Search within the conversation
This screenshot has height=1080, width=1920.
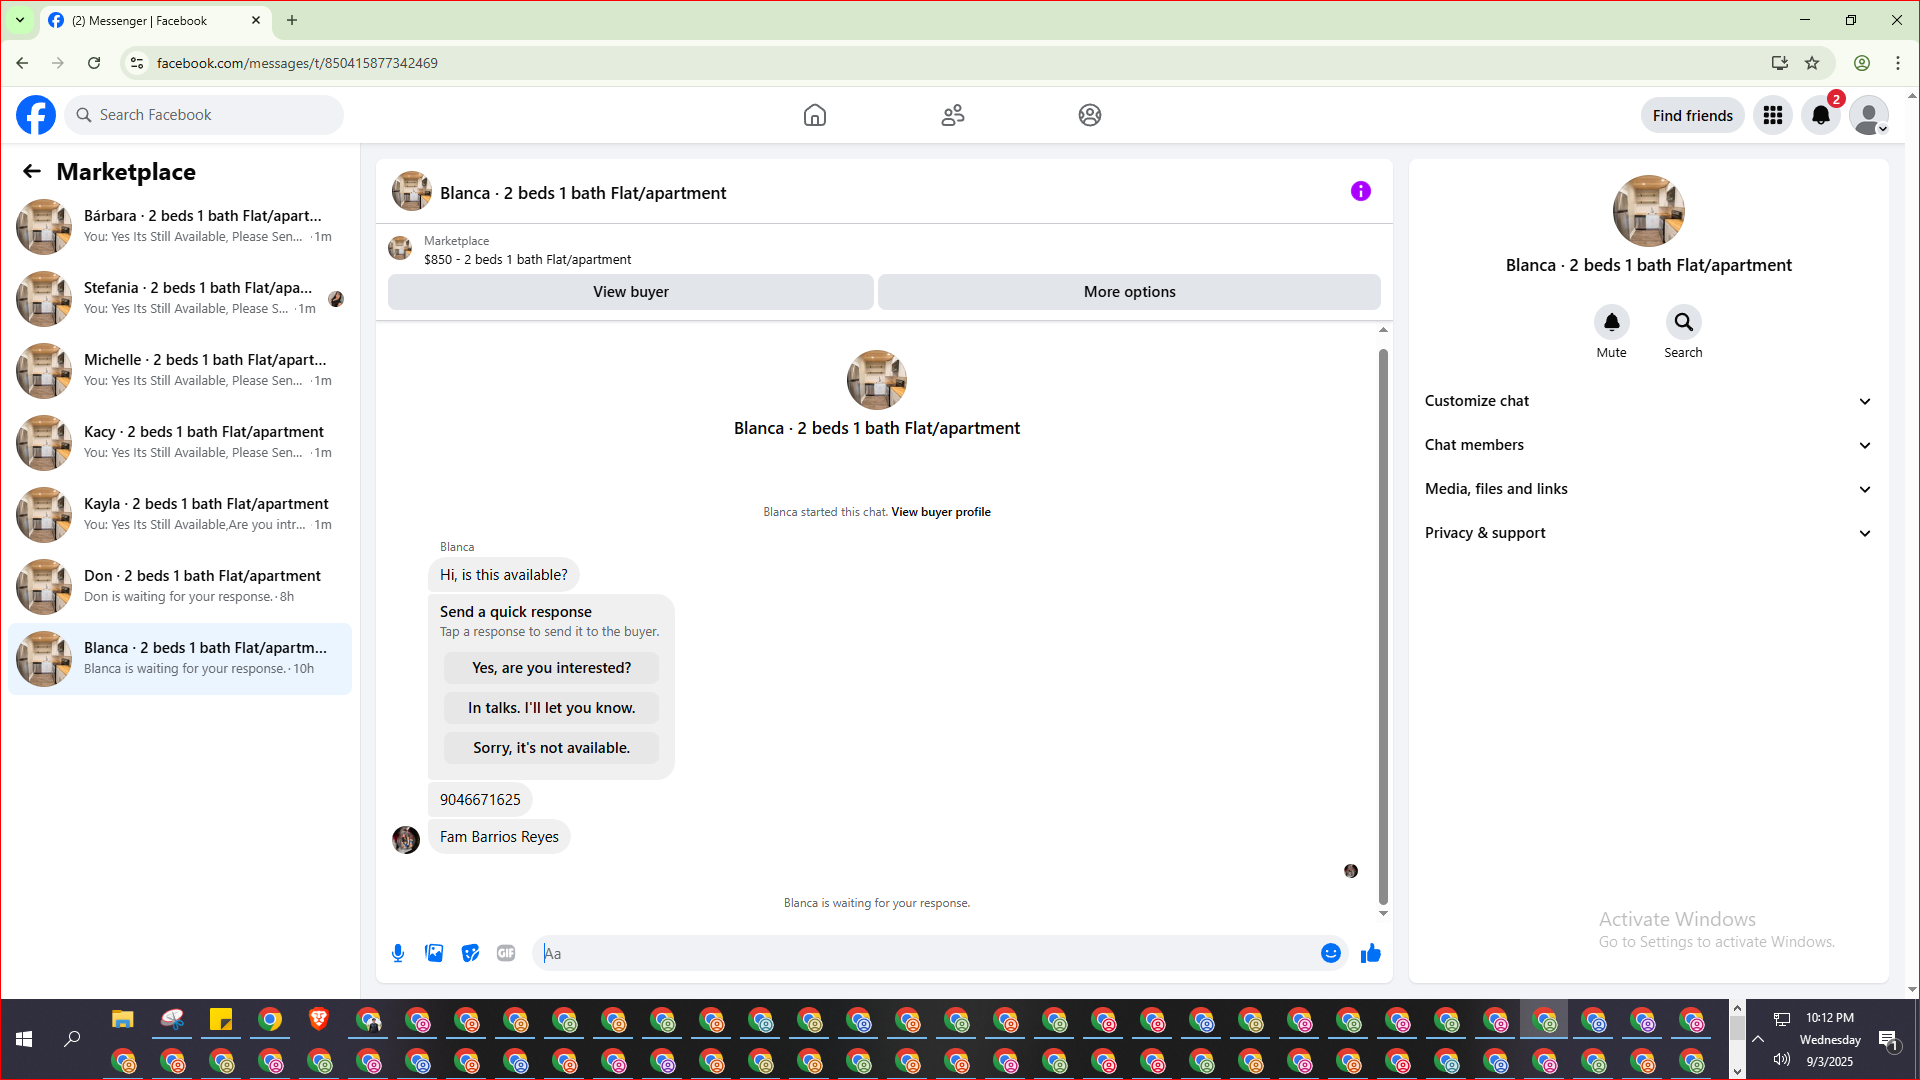point(1683,322)
